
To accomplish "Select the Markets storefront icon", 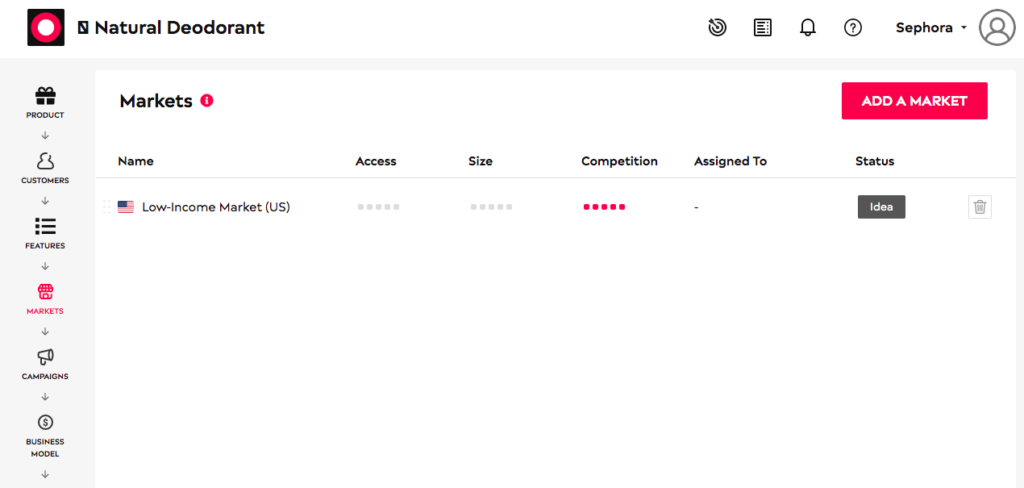I will [45, 291].
